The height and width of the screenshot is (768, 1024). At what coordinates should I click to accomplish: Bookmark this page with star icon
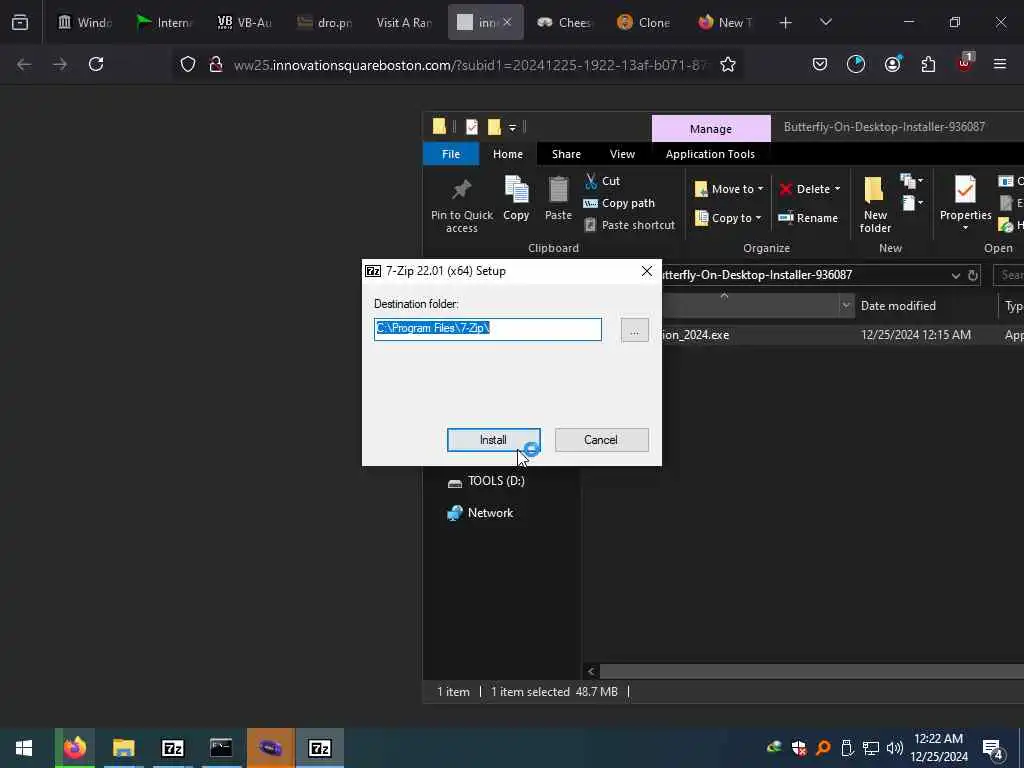click(728, 64)
